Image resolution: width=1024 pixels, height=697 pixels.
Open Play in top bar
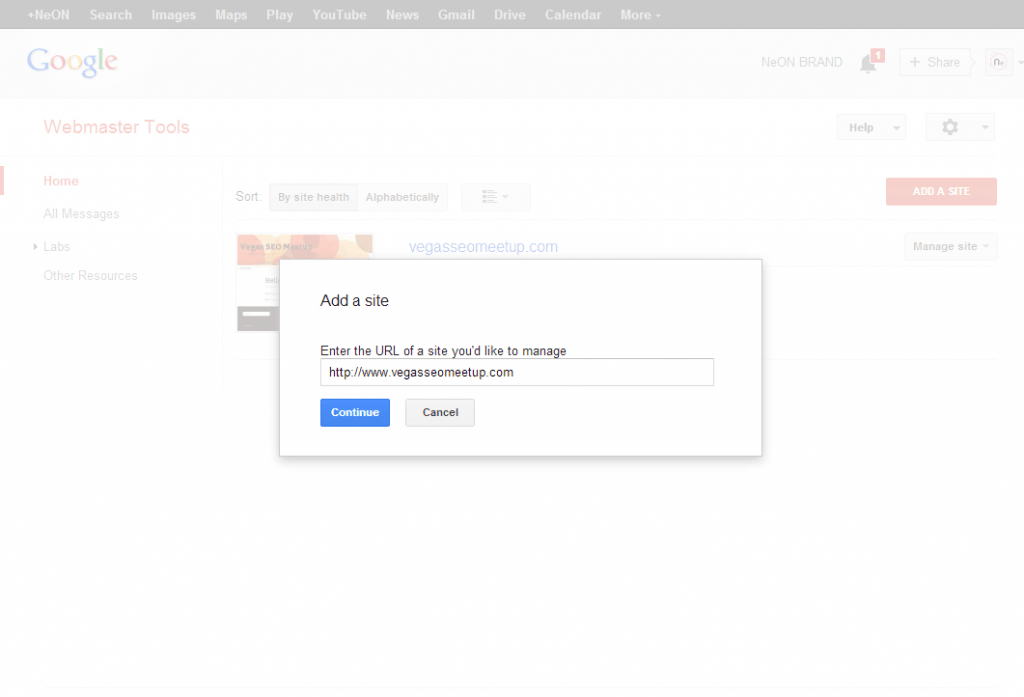click(x=280, y=14)
